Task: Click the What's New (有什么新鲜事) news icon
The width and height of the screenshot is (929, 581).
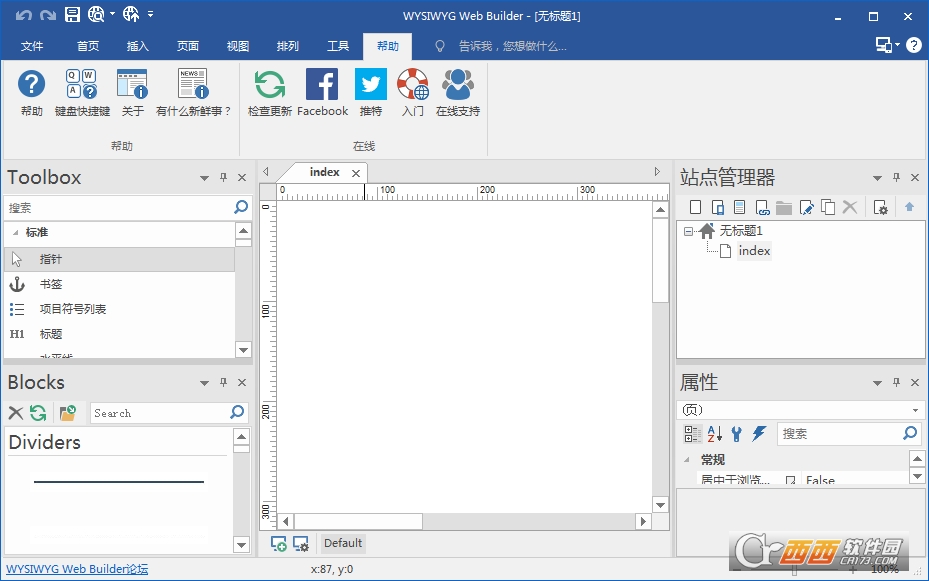Action: 193,85
